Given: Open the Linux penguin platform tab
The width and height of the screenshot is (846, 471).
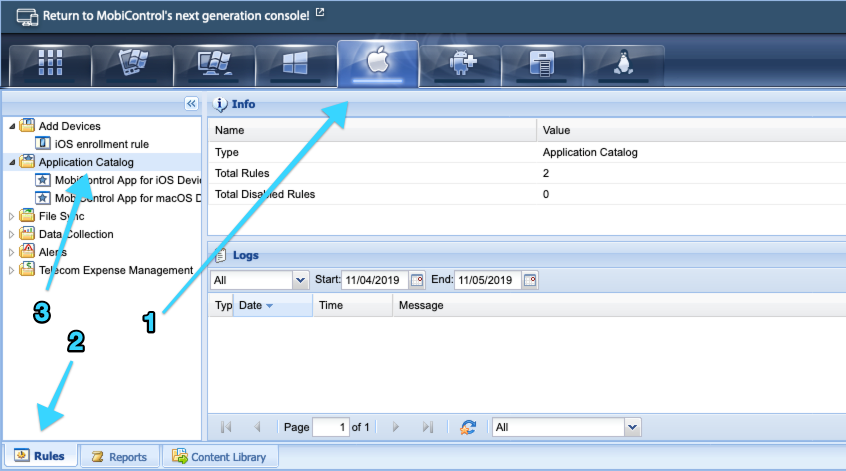Looking at the screenshot, I should tap(624, 65).
